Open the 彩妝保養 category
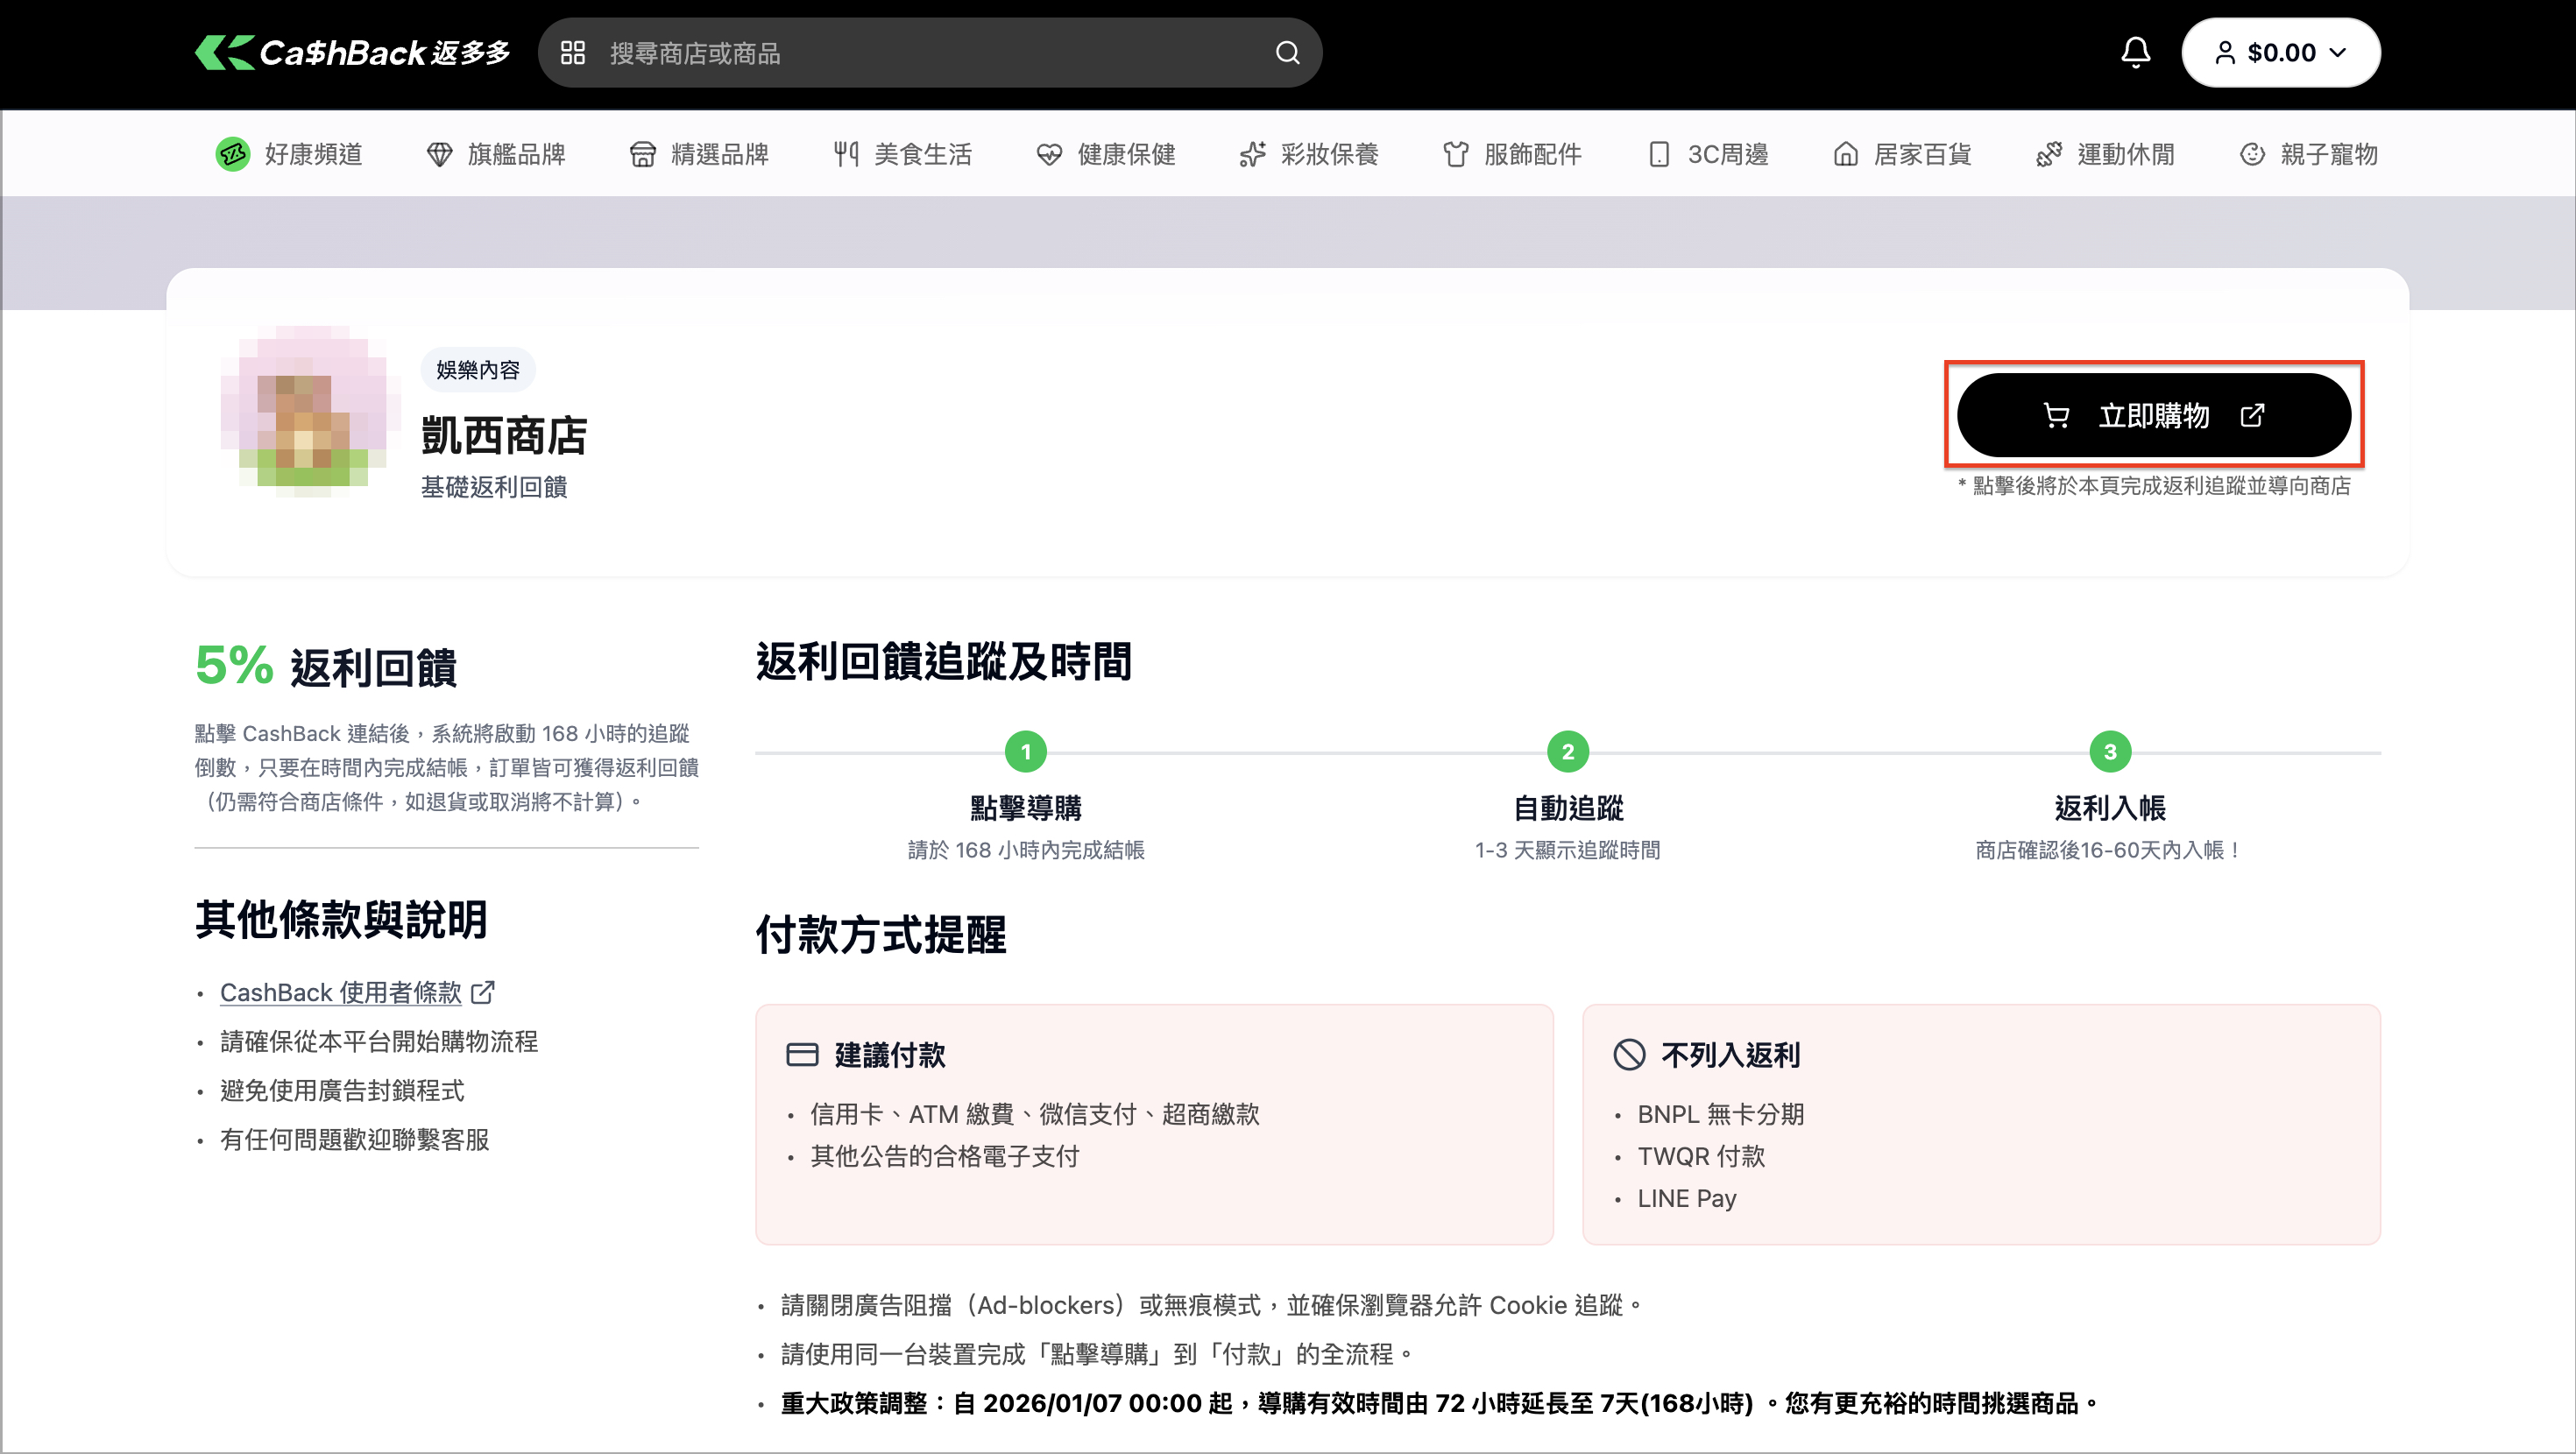This screenshot has width=2576, height=1454. [1308, 154]
